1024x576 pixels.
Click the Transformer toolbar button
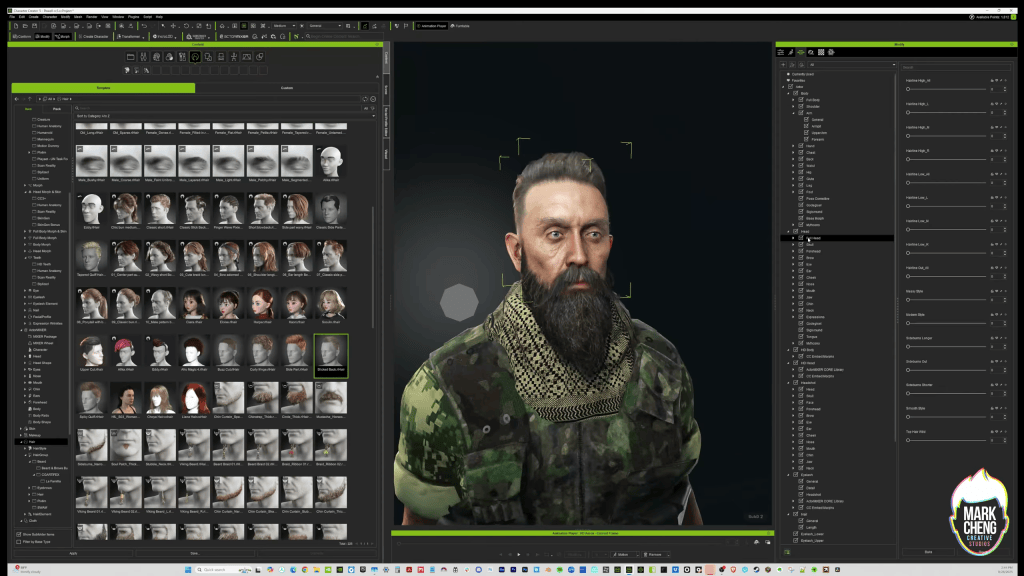coord(129,37)
